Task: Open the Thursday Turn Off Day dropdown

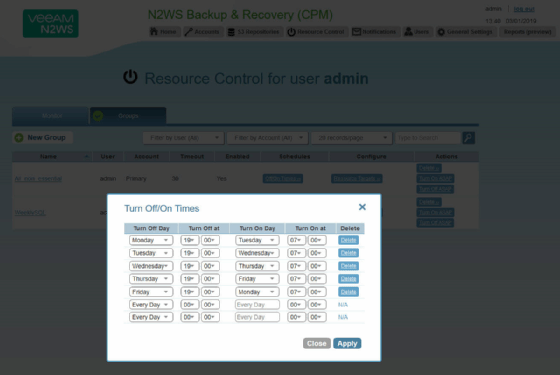Action: click(151, 279)
